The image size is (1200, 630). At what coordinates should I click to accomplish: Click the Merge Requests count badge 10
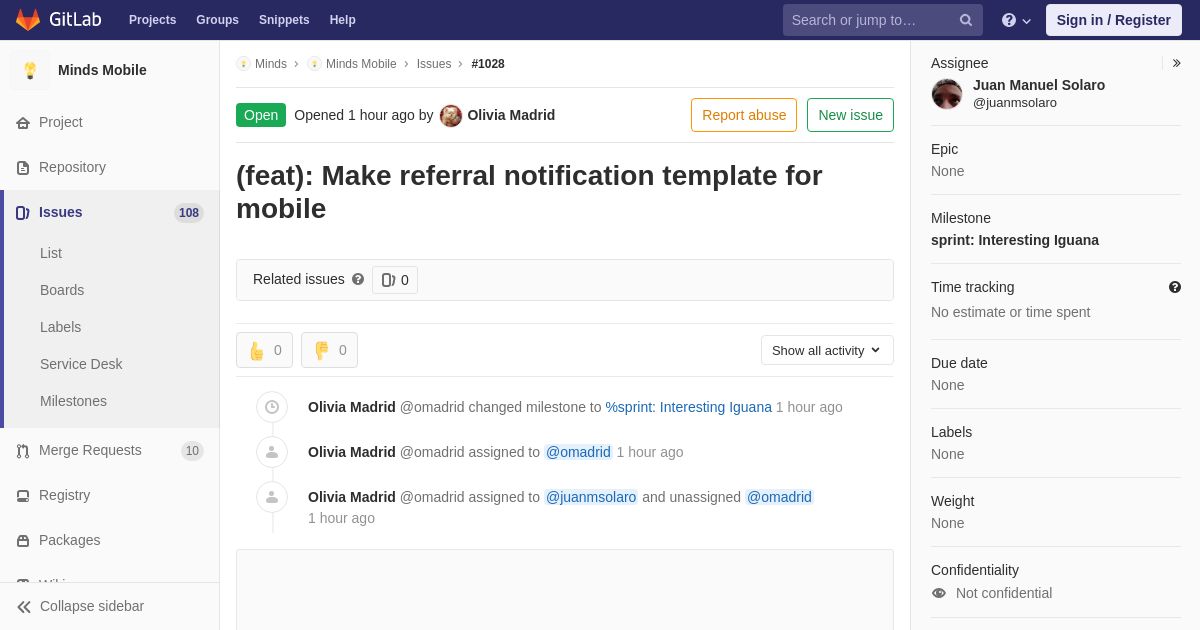tap(192, 451)
